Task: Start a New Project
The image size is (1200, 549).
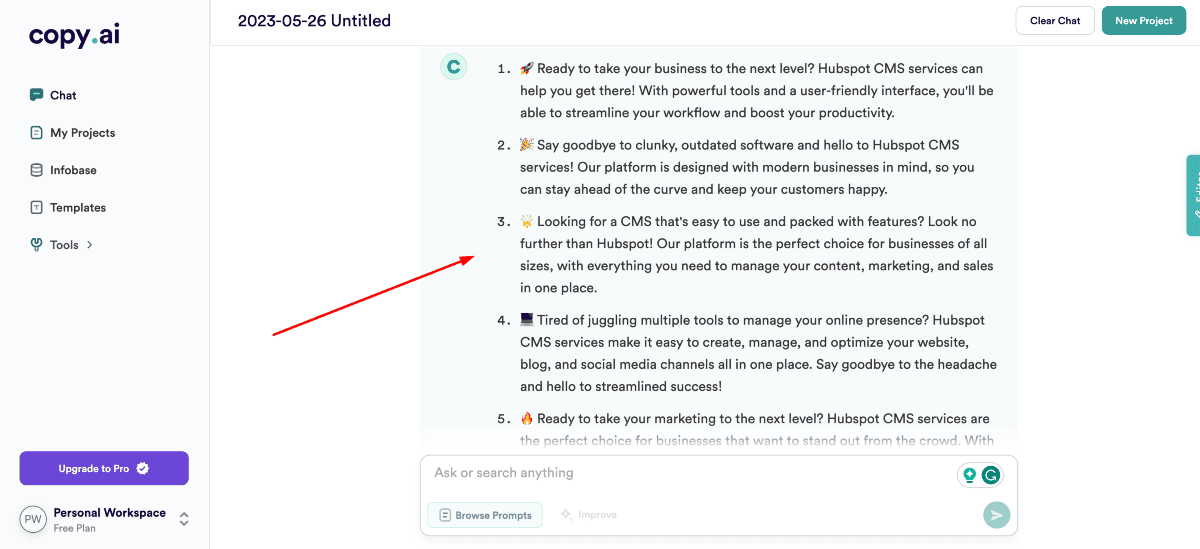Action: [1143, 21]
